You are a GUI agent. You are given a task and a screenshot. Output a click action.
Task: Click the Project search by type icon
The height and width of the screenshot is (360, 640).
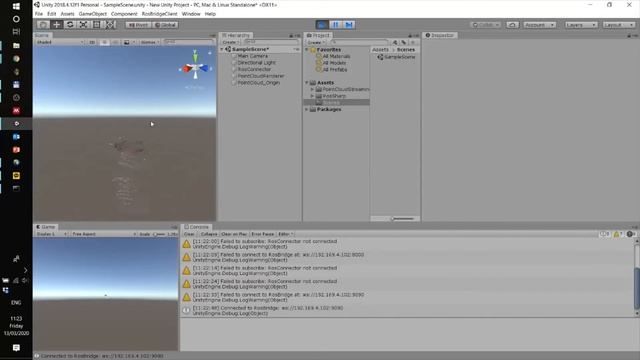395,42
